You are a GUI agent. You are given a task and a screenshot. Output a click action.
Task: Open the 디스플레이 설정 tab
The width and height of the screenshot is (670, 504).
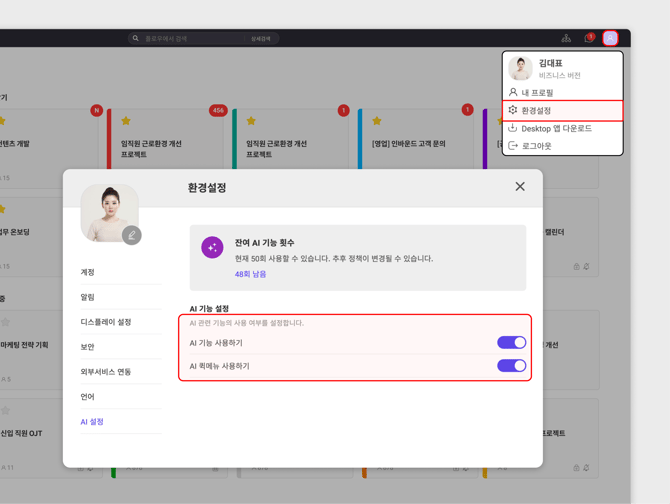121,322
